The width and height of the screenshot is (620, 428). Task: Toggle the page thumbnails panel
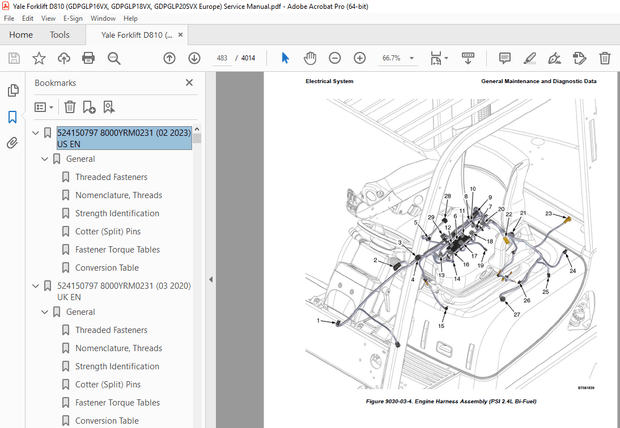13,91
